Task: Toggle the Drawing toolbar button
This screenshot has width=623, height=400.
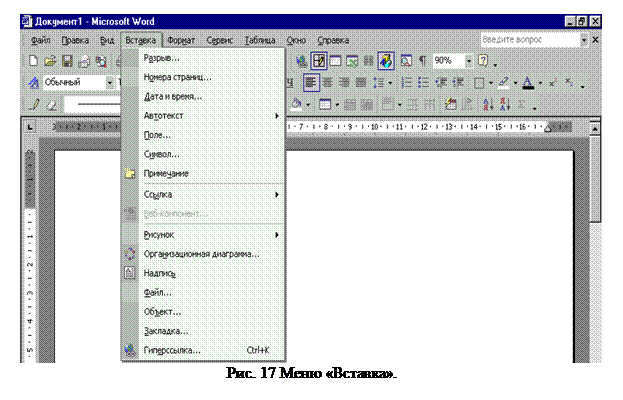Action: tap(386, 61)
